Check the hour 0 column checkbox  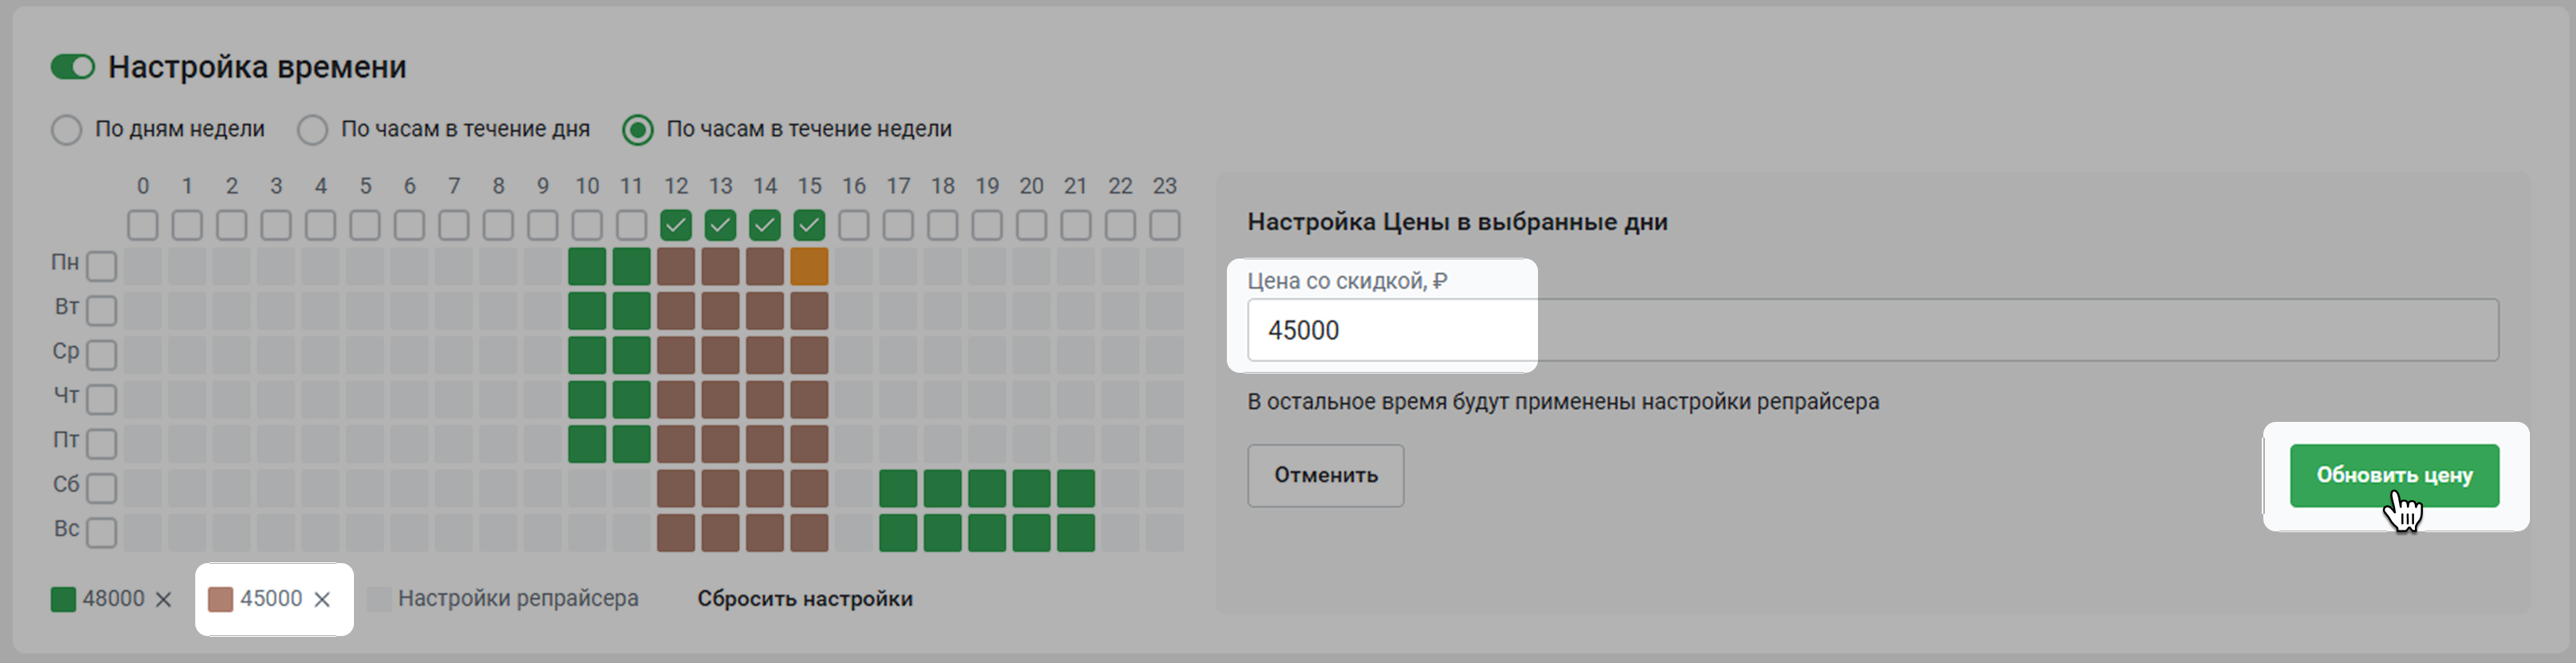(x=143, y=225)
